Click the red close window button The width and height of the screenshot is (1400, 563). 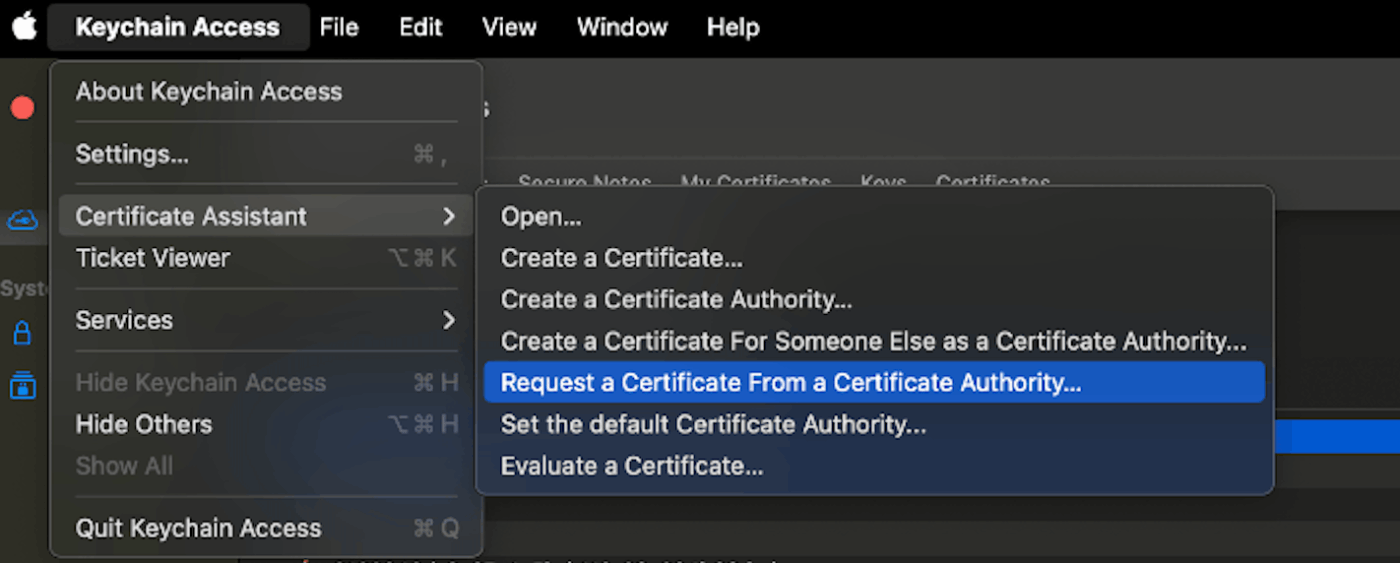point(22,108)
